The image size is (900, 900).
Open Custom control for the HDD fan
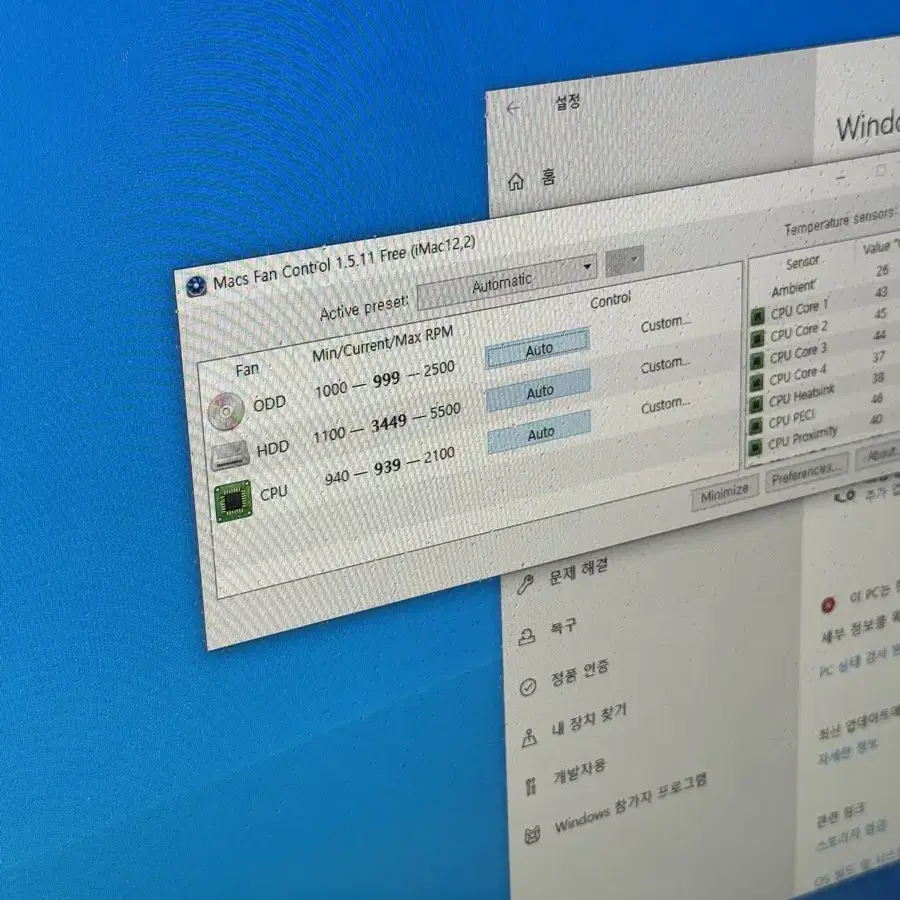(665, 364)
